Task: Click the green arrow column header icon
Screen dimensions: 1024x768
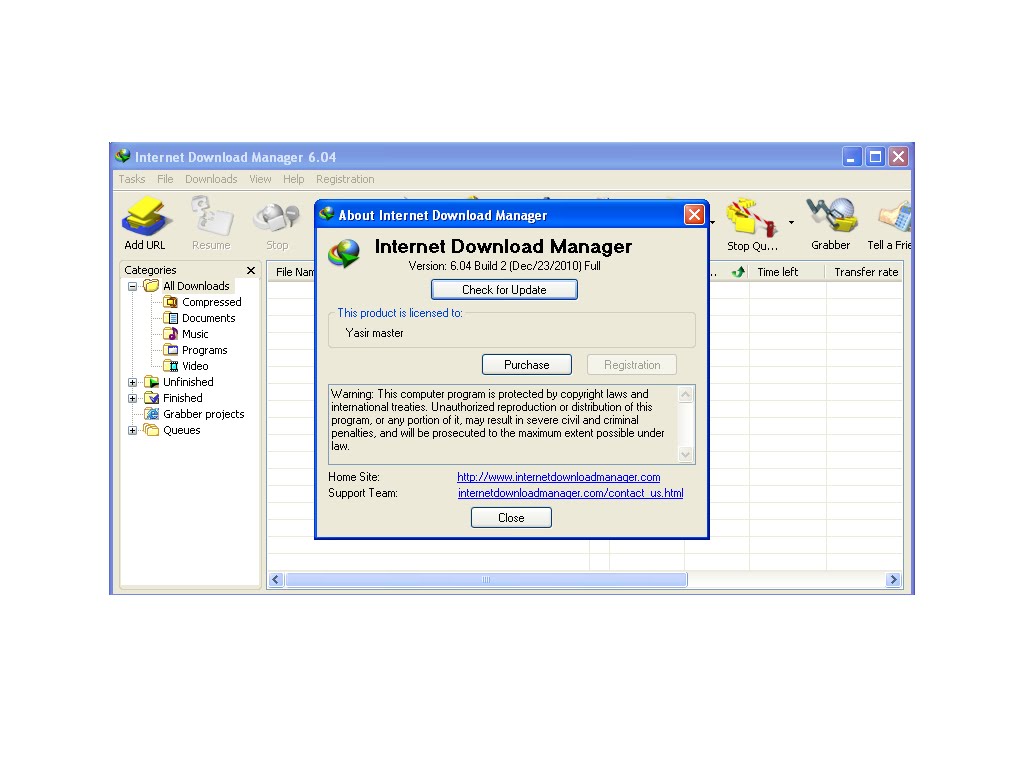Action: [x=738, y=272]
